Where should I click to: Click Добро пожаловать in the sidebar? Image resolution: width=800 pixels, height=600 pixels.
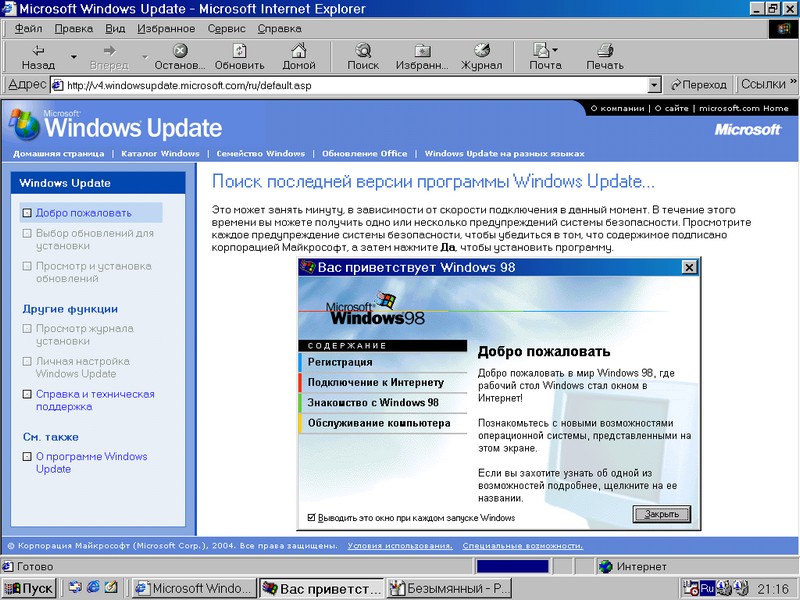84,213
